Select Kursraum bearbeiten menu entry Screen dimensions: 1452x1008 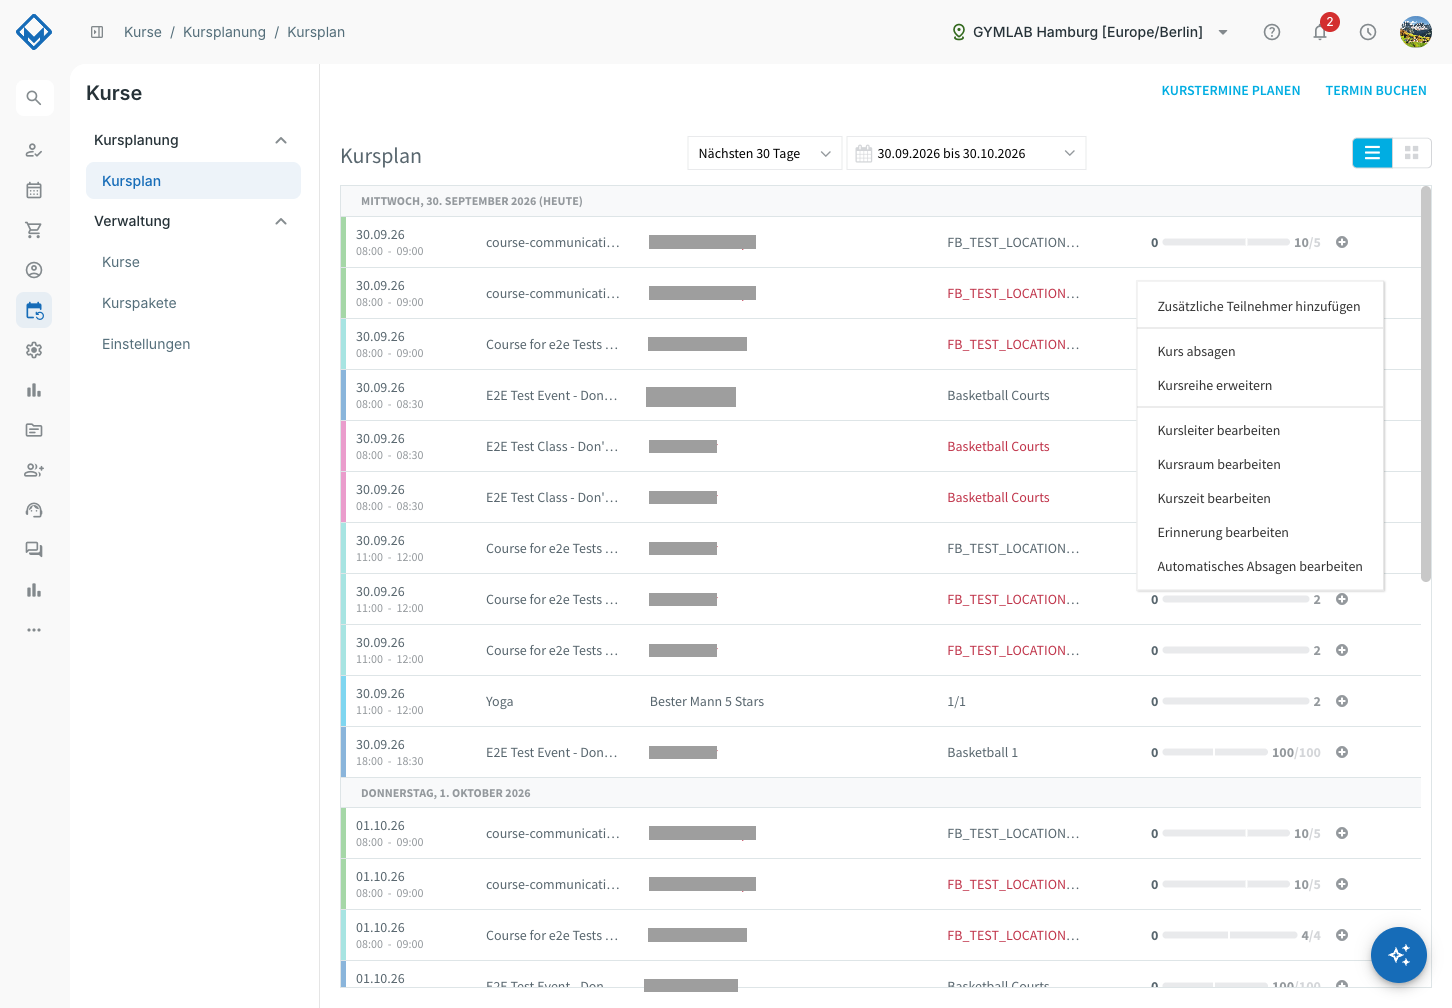pyautogui.click(x=1260, y=464)
